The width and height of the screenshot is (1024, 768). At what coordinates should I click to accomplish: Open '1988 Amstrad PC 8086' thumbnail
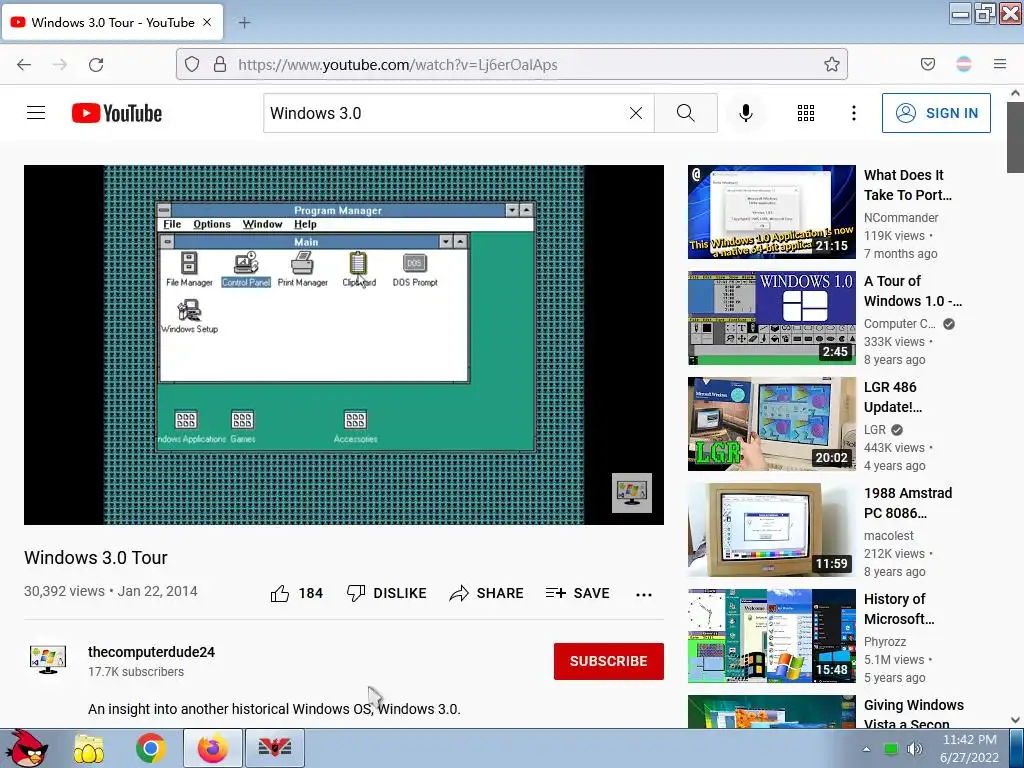[771, 530]
